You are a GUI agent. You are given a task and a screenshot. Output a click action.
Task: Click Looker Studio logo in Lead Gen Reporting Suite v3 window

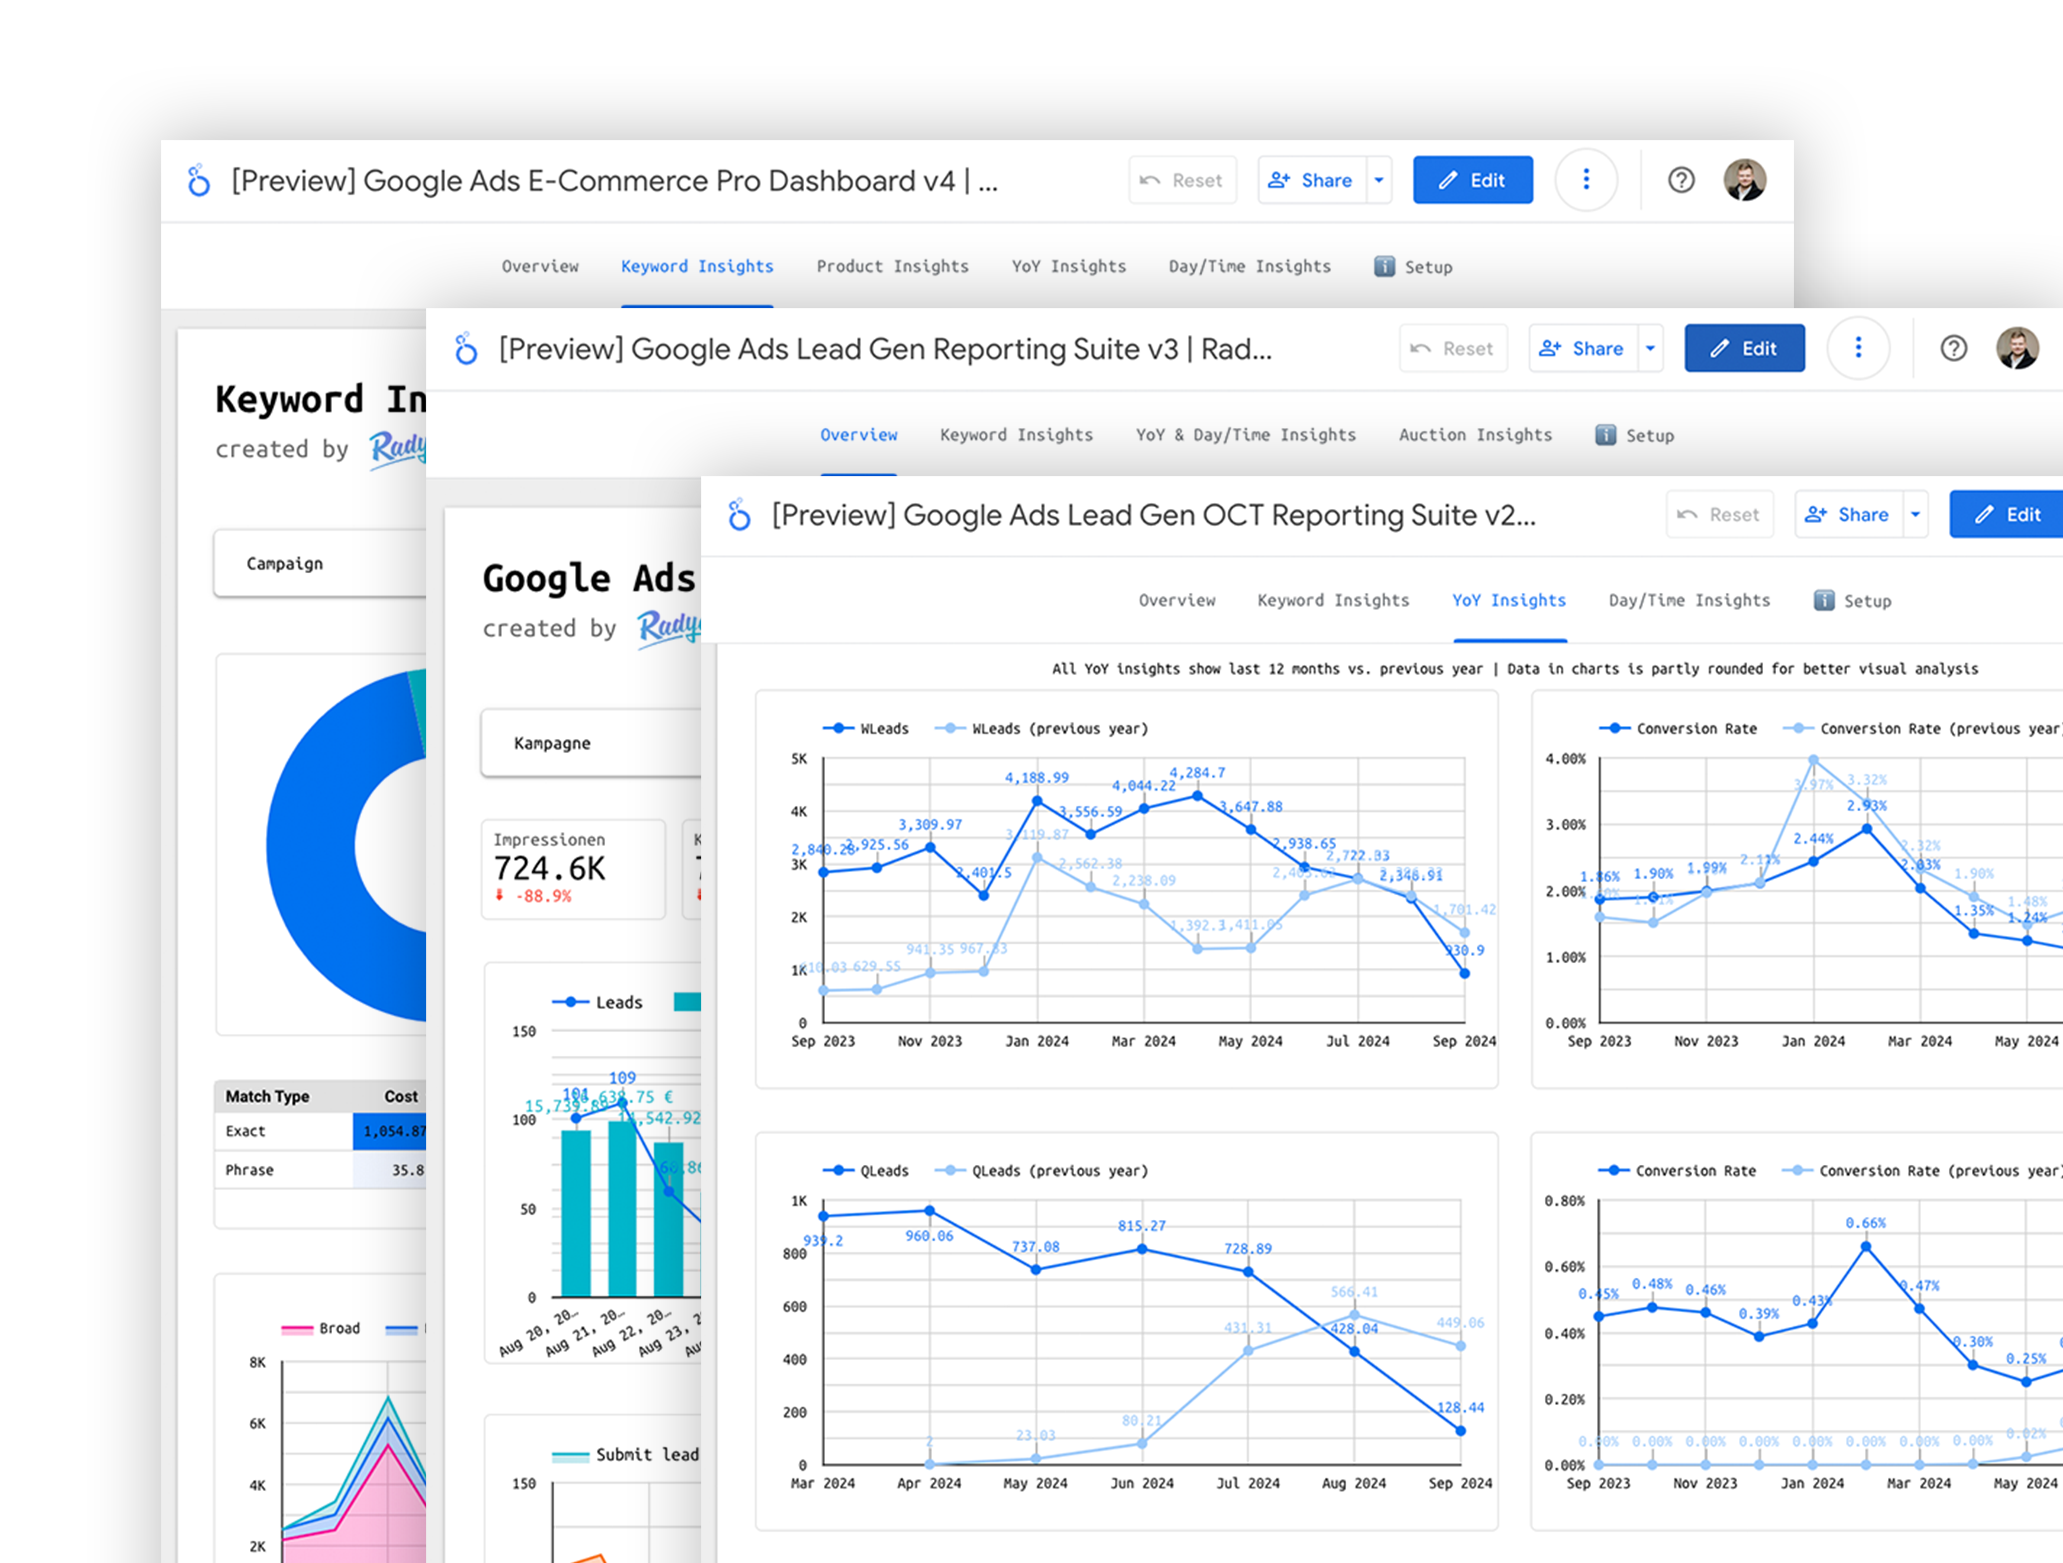(x=466, y=349)
